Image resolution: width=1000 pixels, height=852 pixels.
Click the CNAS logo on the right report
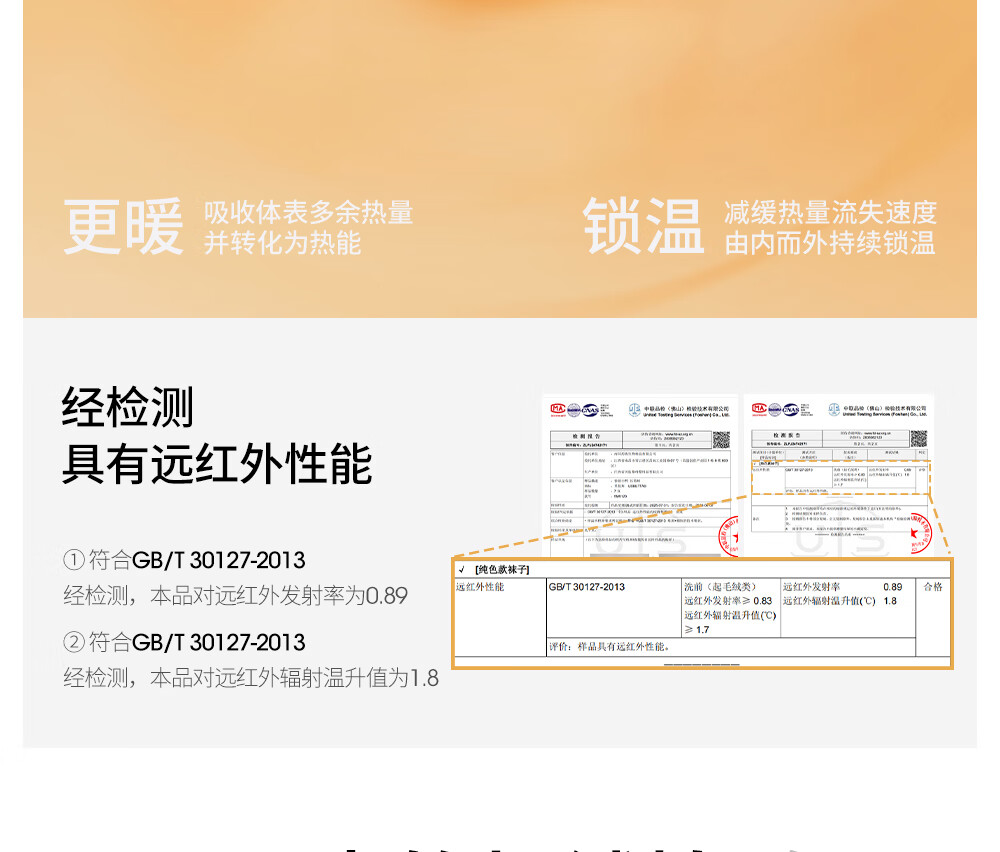point(790,409)
